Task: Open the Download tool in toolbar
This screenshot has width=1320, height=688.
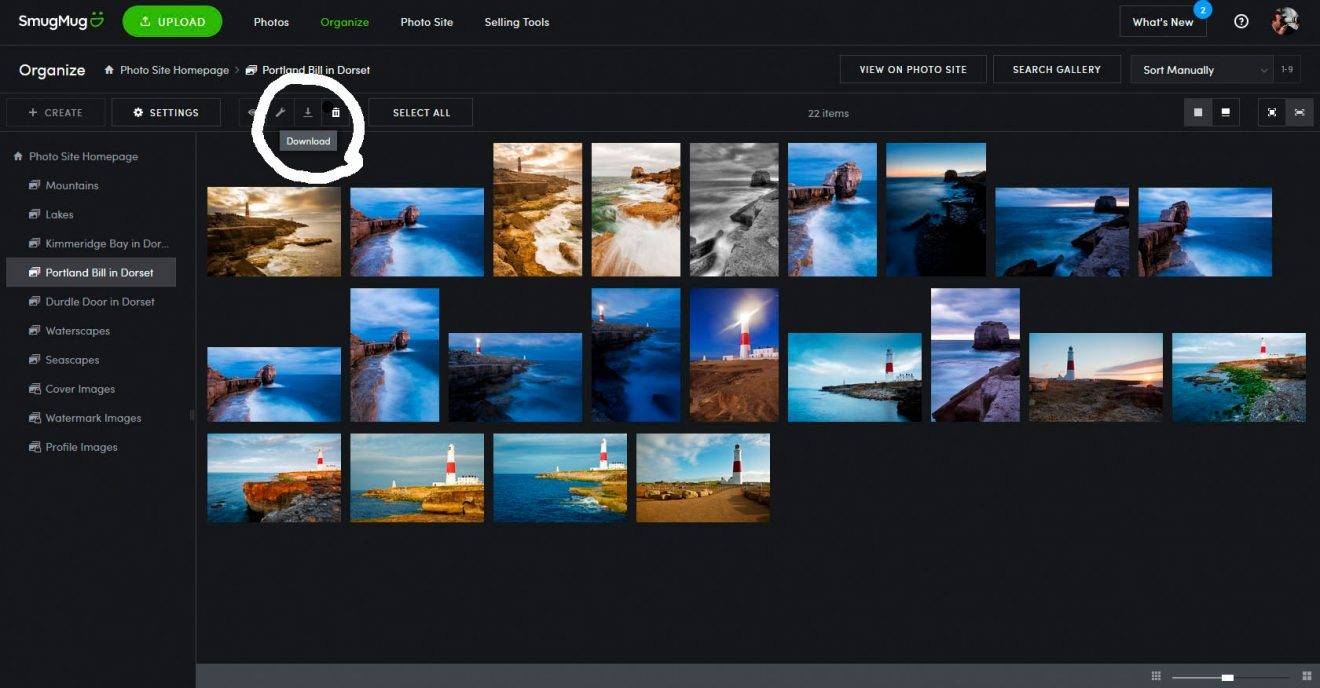Action: (x=308, y=112)
